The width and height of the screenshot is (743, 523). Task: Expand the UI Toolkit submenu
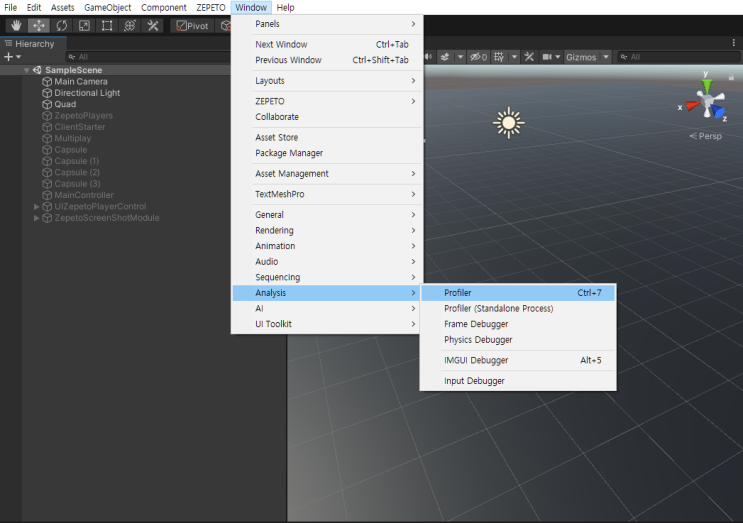tap(327, 324)
